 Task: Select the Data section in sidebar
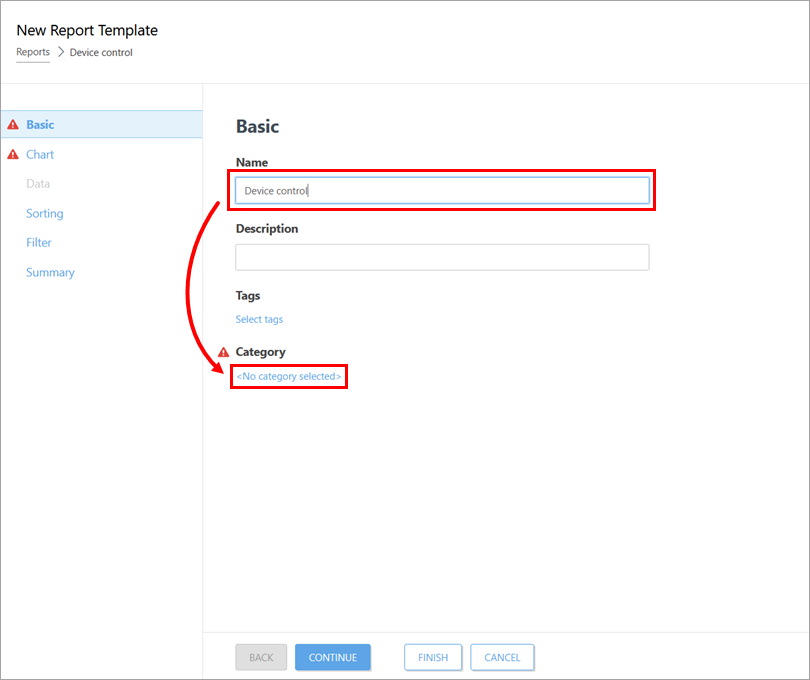point(38,184)
